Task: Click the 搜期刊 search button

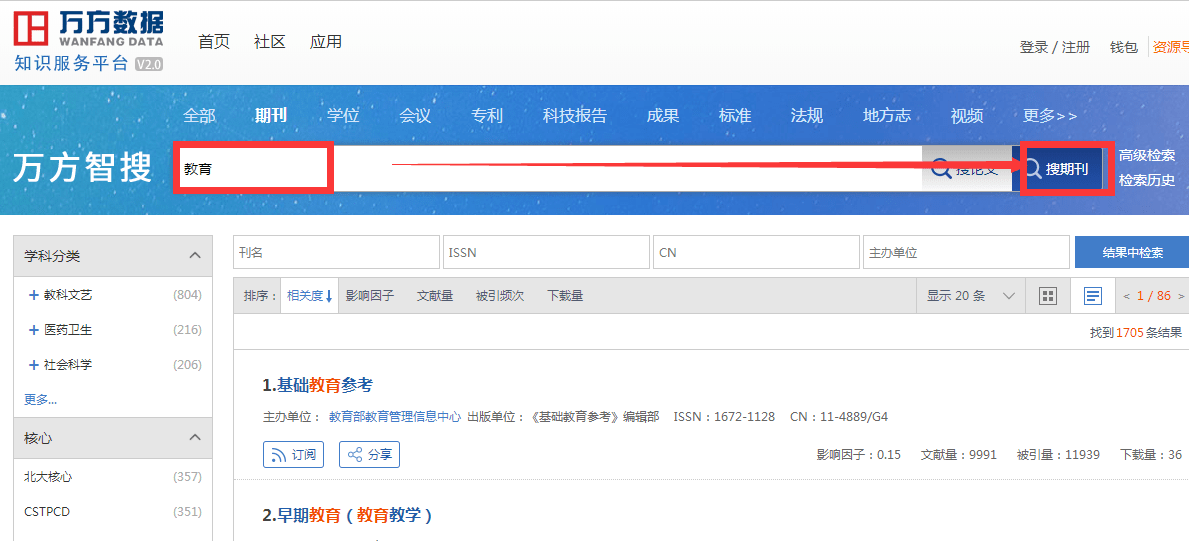Action: (x=1057, y=168)
